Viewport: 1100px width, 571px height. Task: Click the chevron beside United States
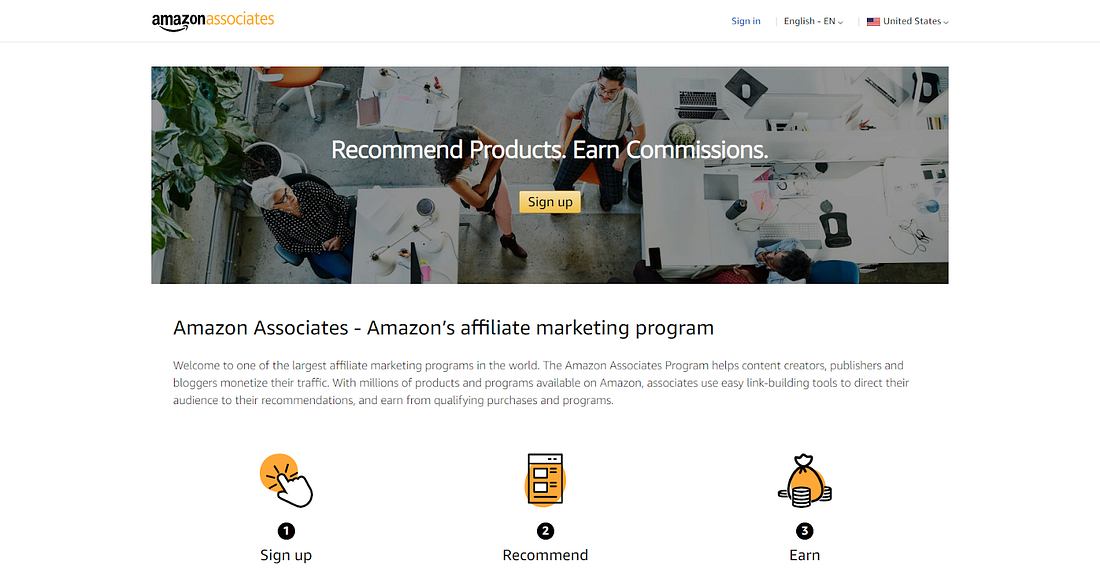tap(946, 22)
